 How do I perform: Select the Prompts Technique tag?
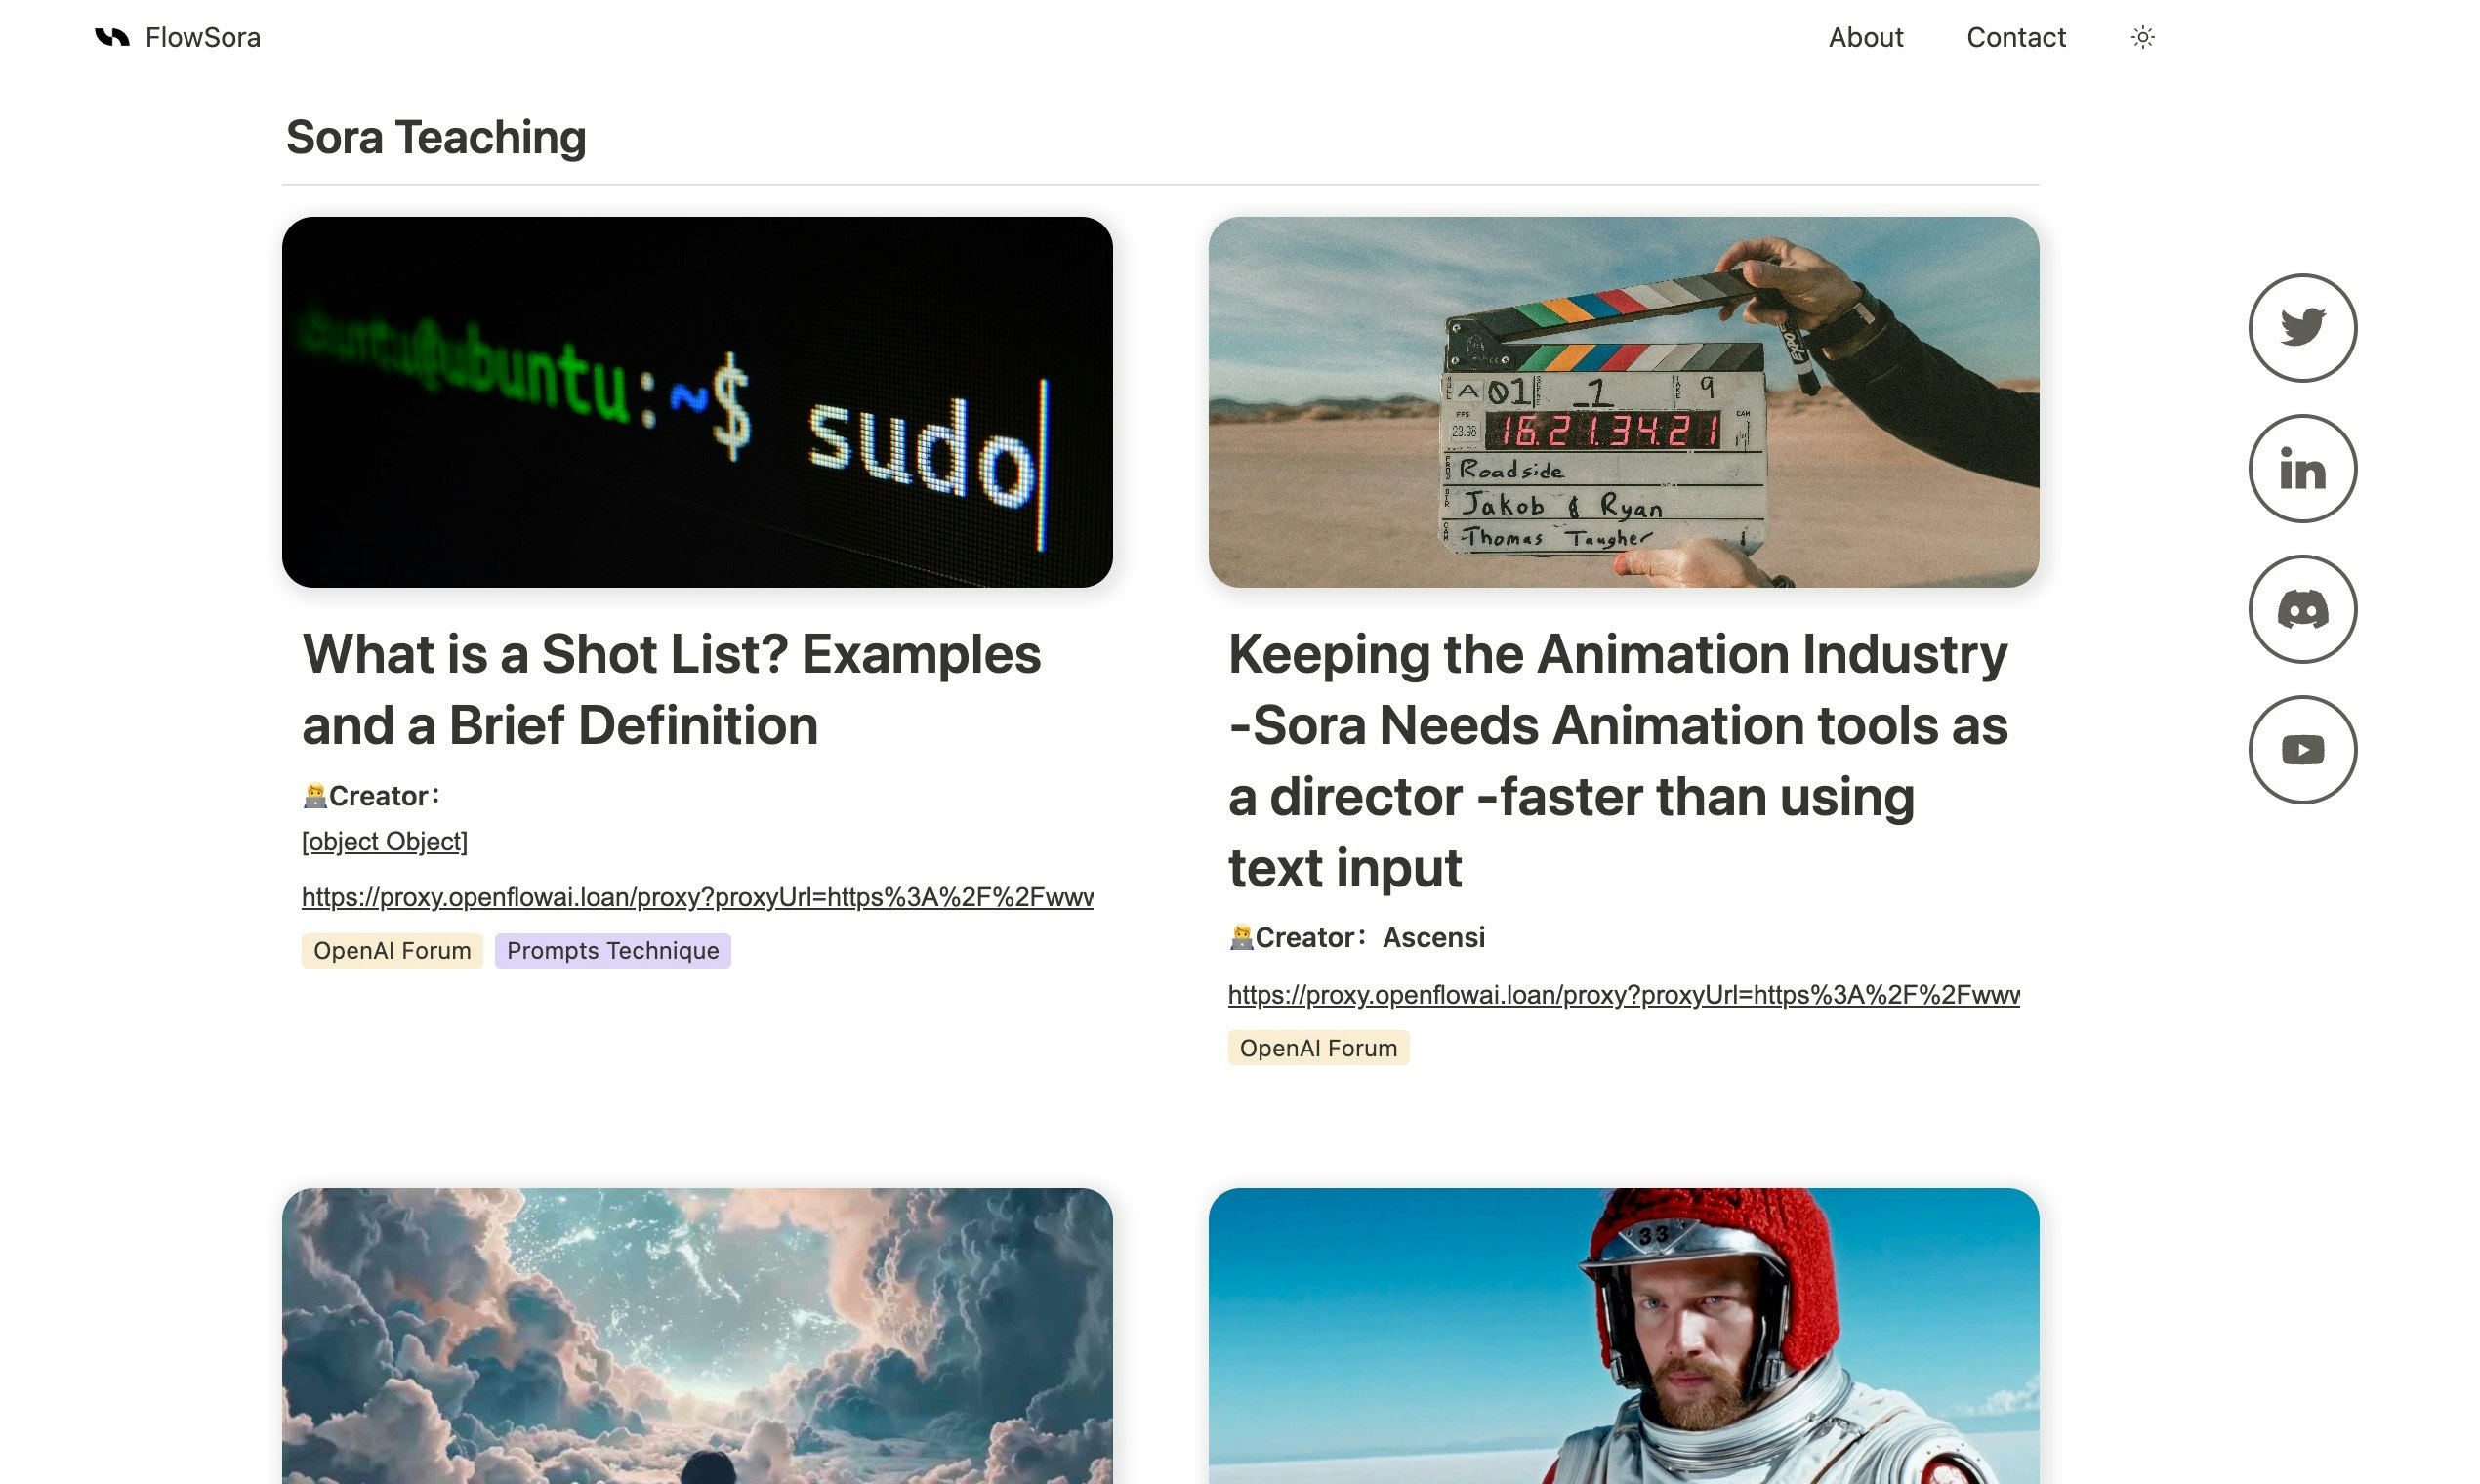coord(612,951)
